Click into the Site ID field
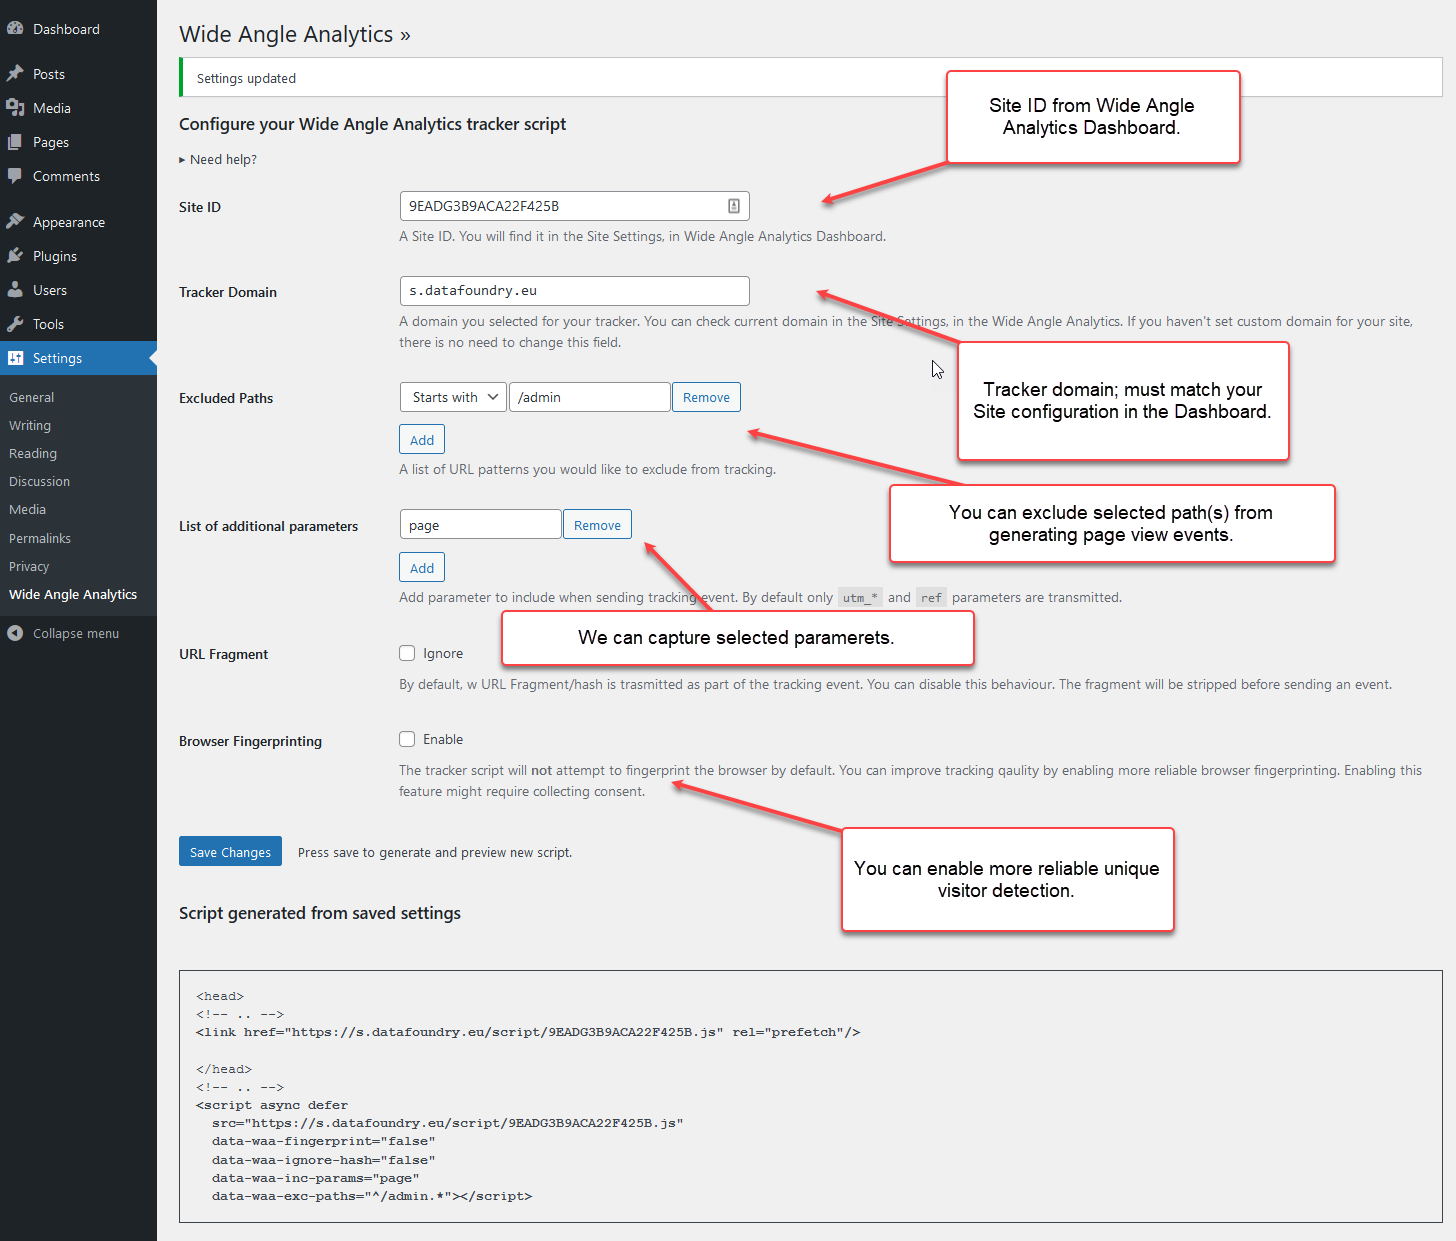This screenshot has height=1241, width=1456. pyautogui.click(x=574, y=206)
